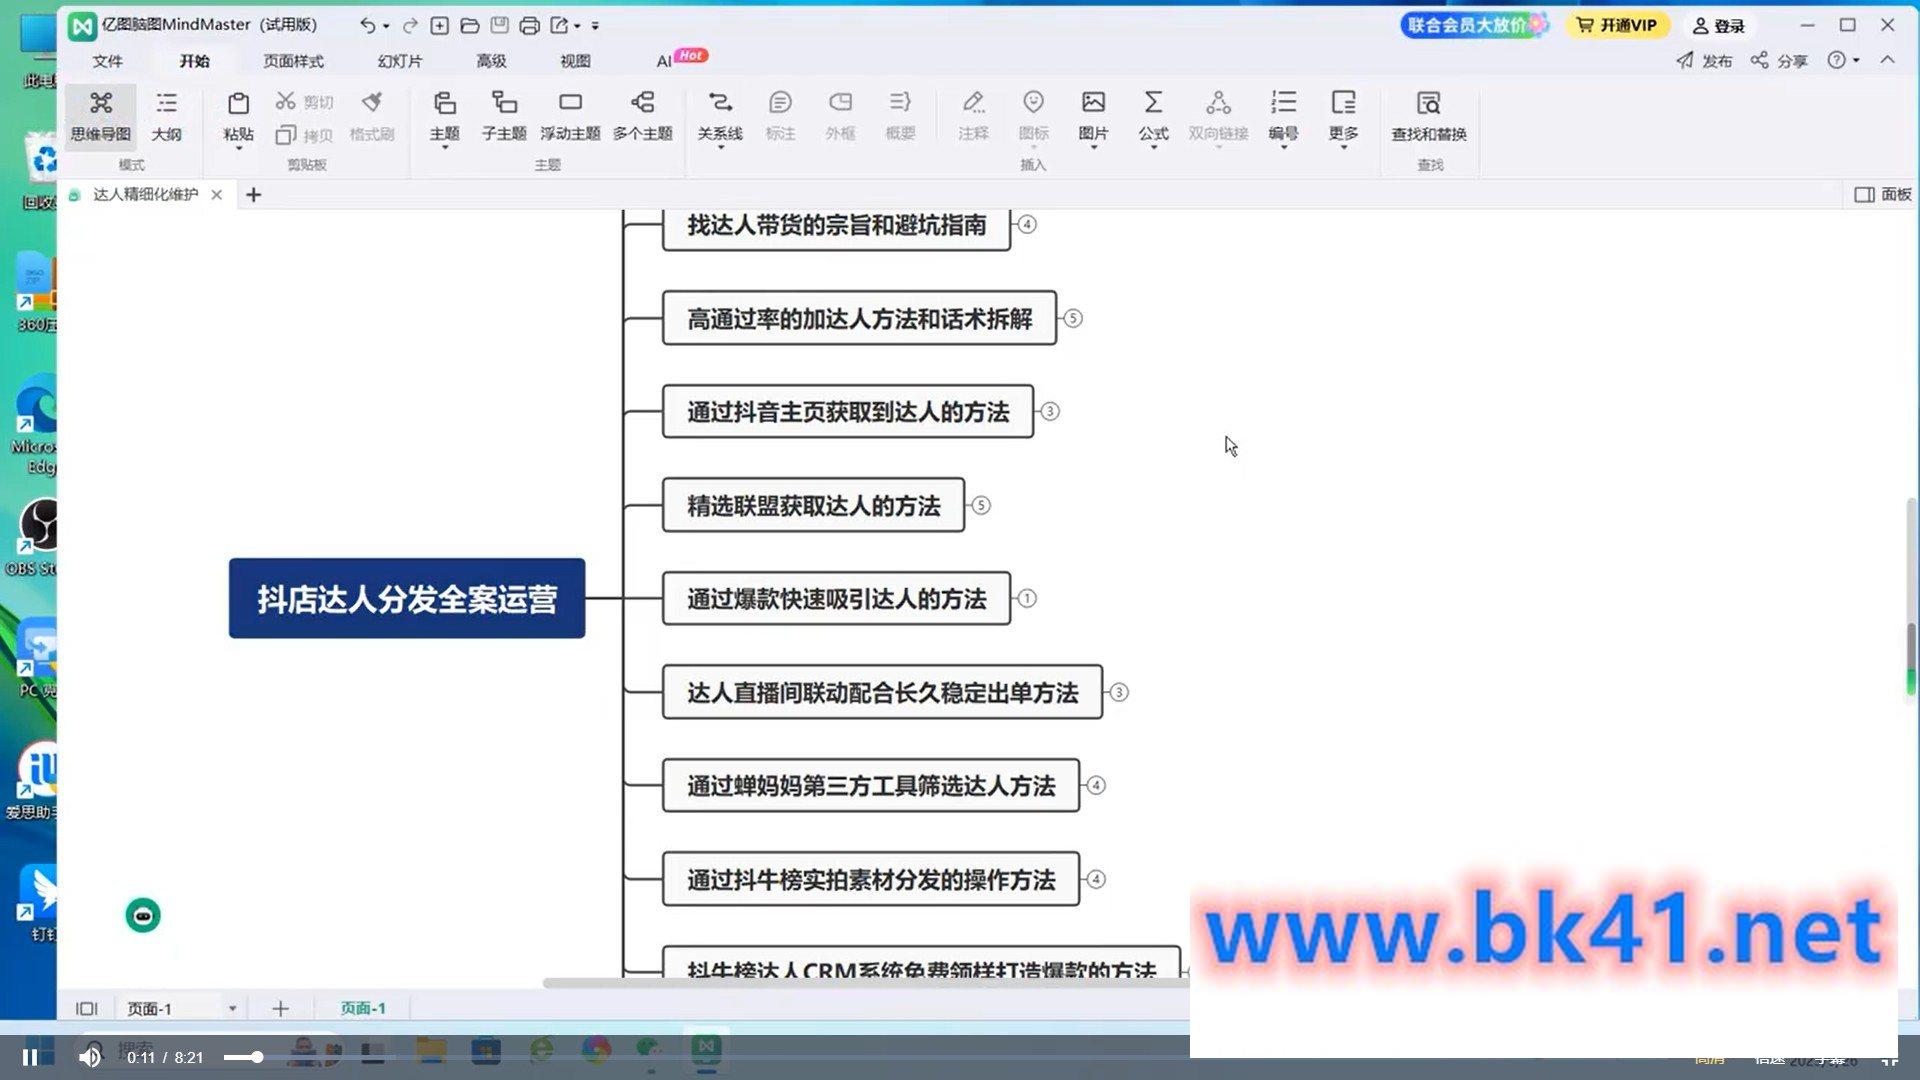Screen dimensions: 1920x1080
Task: Open find and replace (查找和替换)
Action: pos(1429,116)
